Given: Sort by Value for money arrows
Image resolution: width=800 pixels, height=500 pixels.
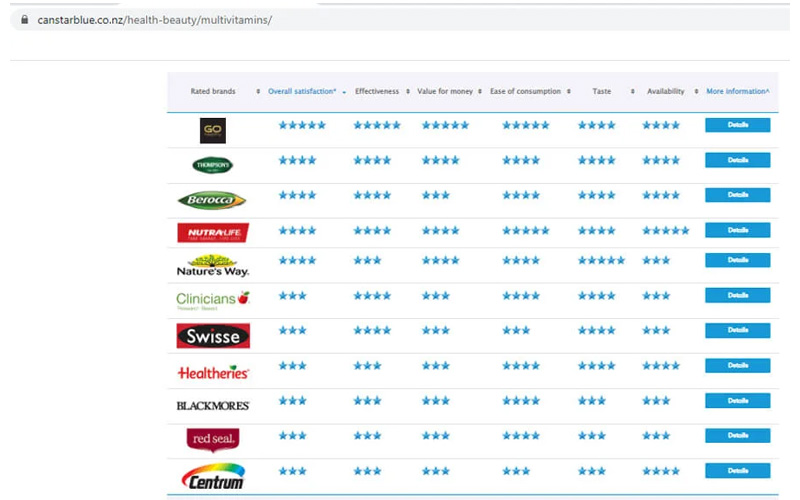Looking at the screenshot, I should tap(480, 91).
